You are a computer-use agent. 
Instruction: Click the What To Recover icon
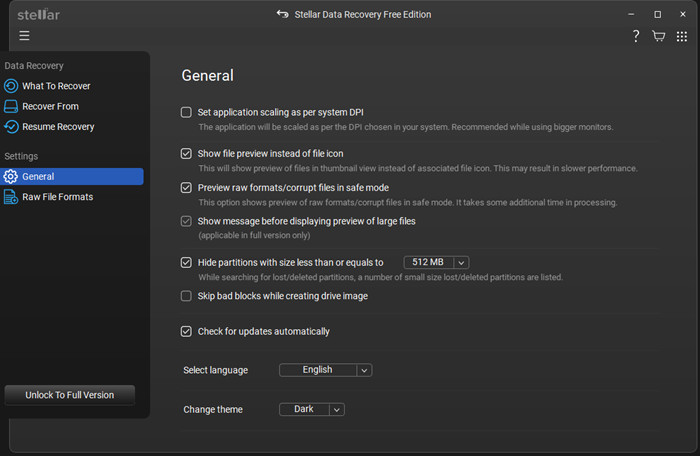coord(11,86)
